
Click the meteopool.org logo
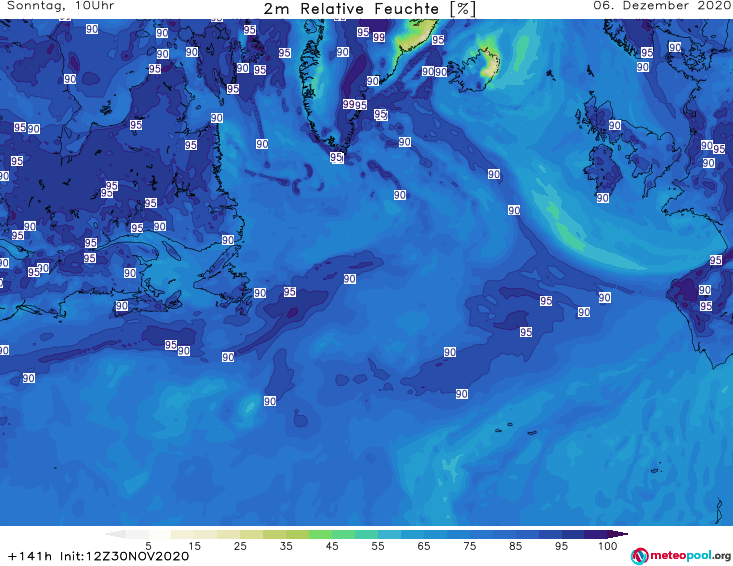pos(681,556)
